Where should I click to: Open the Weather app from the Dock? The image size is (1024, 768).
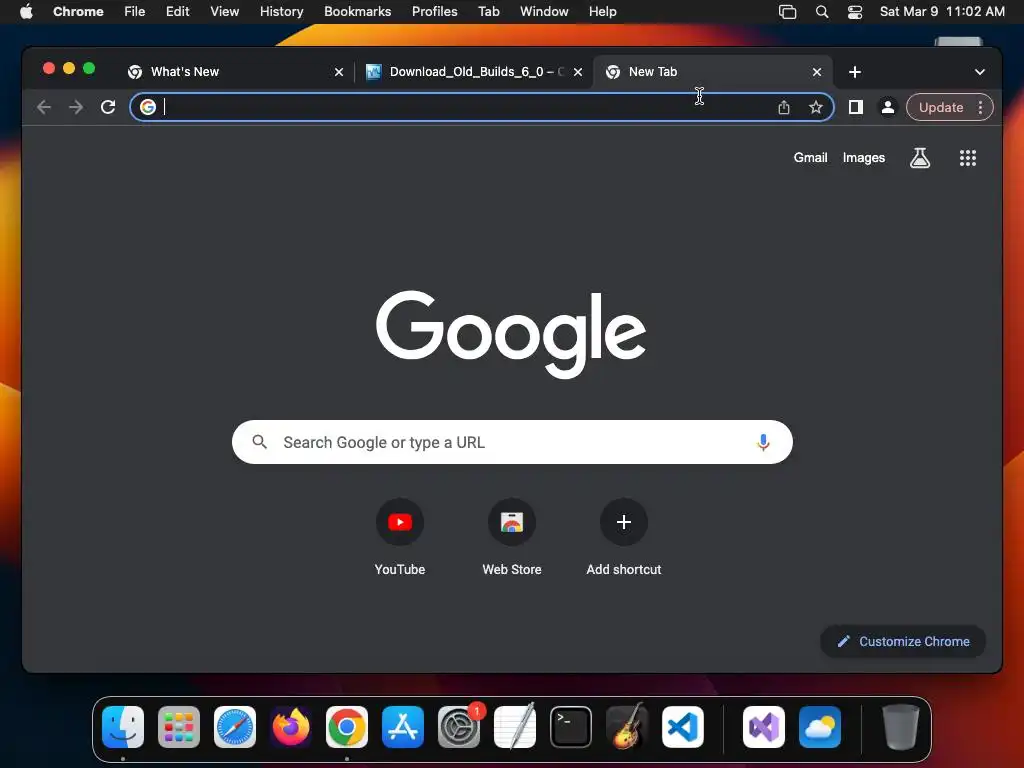coord(820,727)
